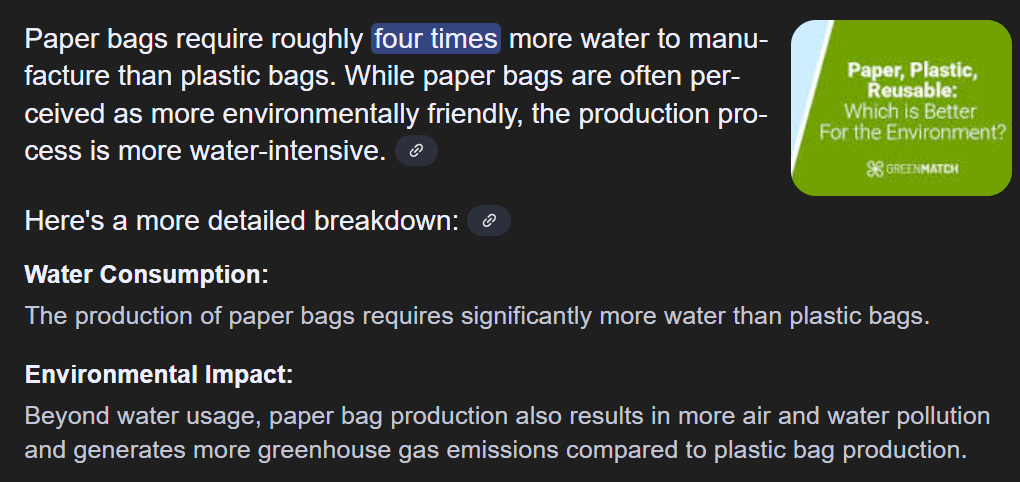Image resolution: width=1020 pixels, height=482 pixels.
Task: Click "Which is Better" thumbnail subtitle
Action: pyautogui.click(x=910, y=111)
